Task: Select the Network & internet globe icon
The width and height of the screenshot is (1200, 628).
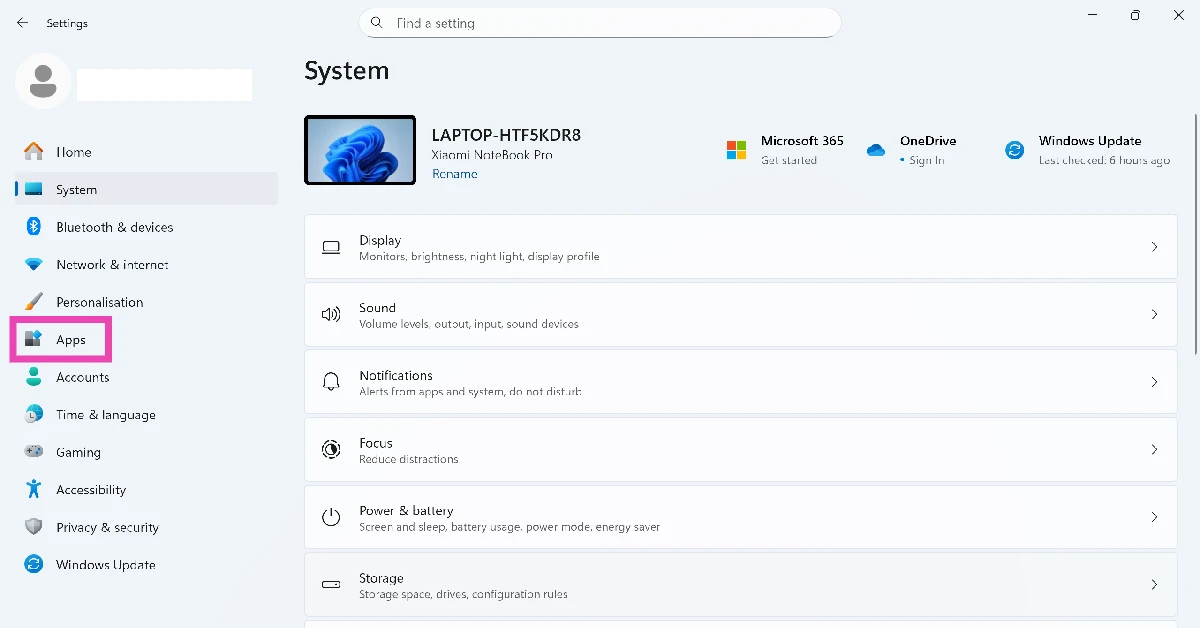Action: click(x=33, y=264)
